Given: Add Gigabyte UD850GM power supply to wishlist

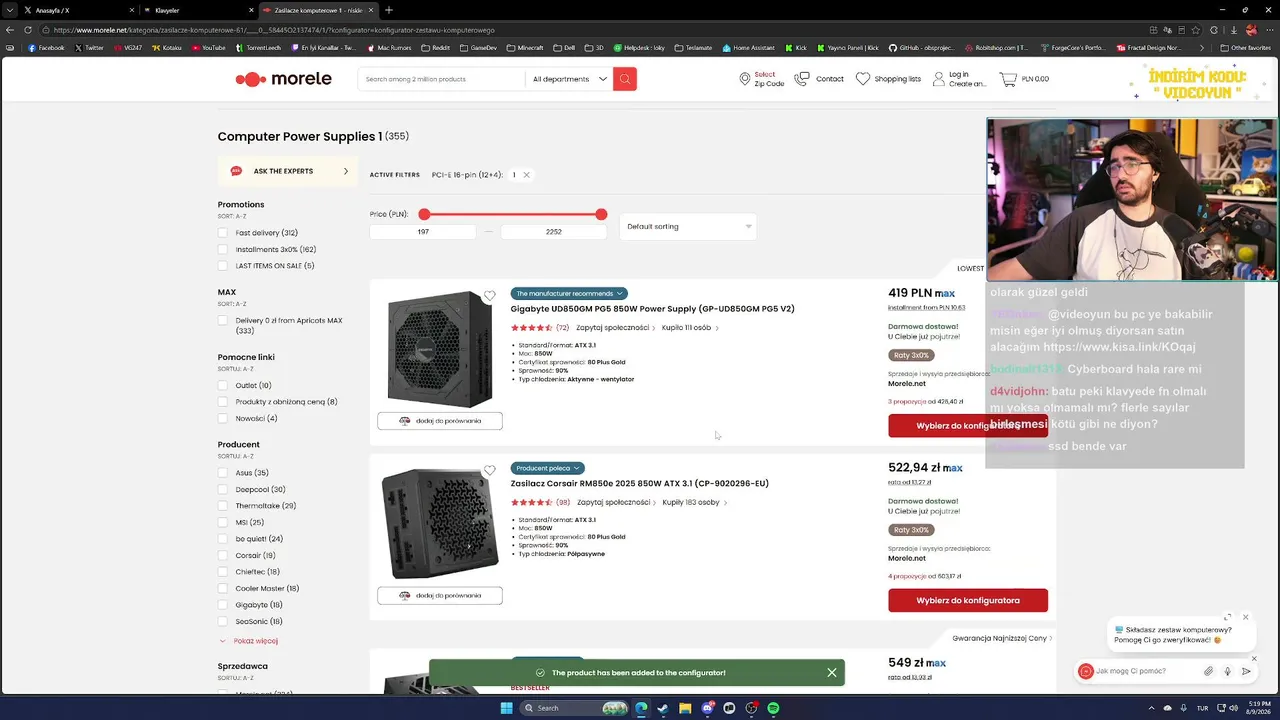Looking at the screenshot, I should 489,296.
